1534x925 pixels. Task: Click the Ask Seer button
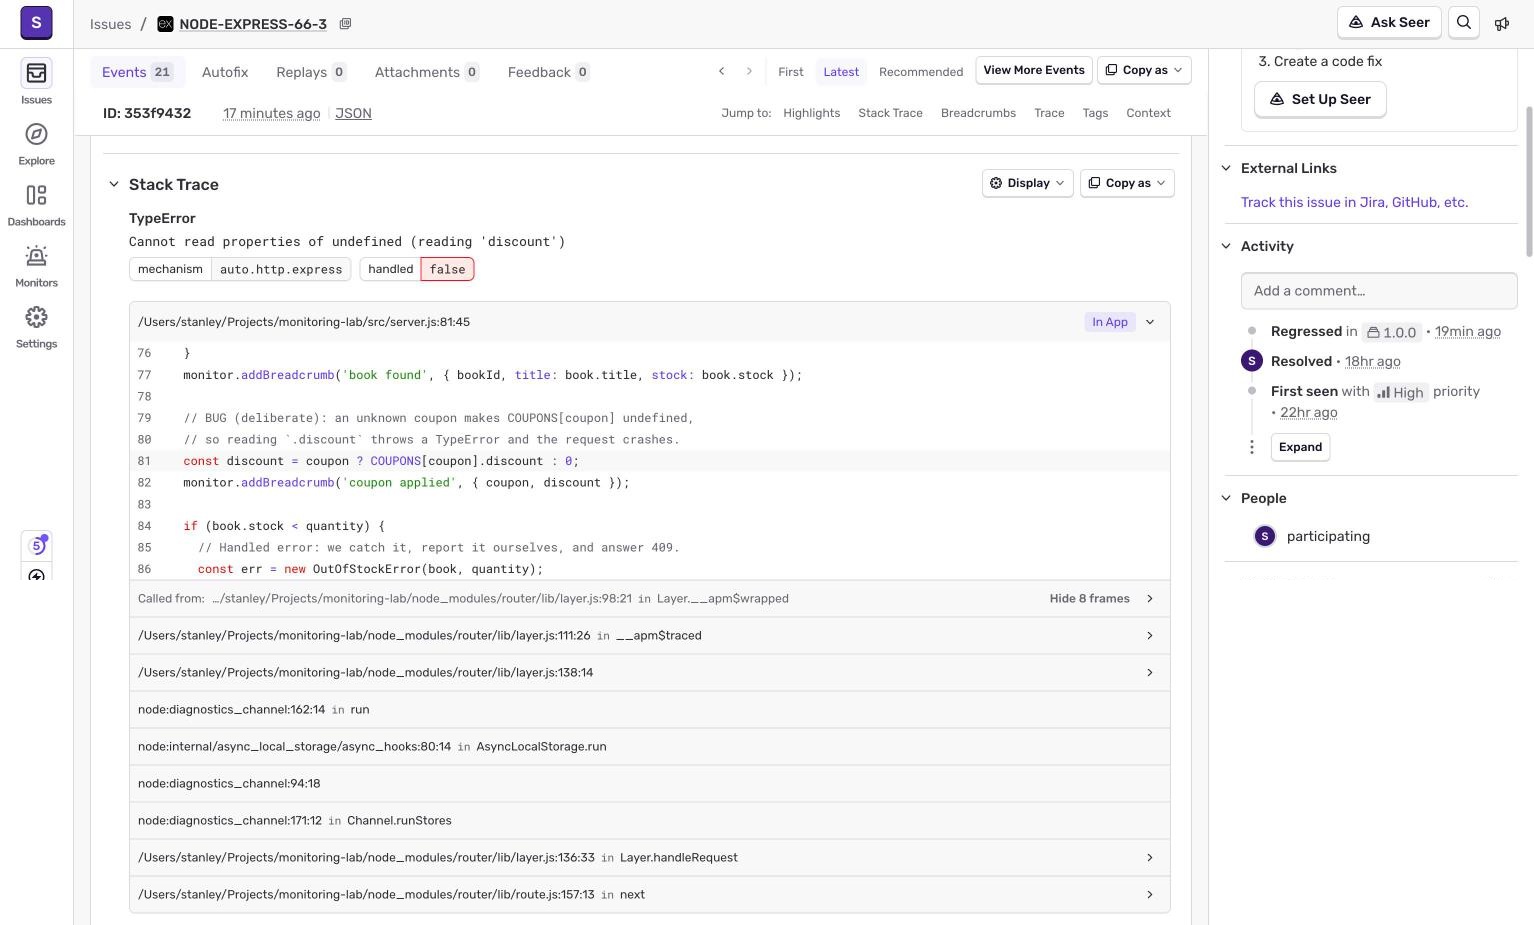[x=1389, y=22]
